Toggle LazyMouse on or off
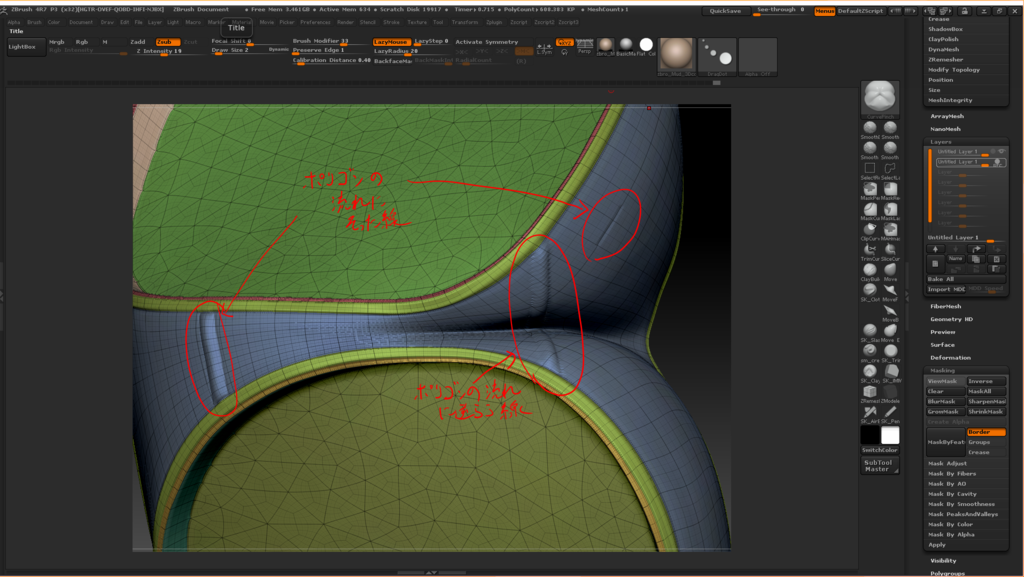 (391, 42)
